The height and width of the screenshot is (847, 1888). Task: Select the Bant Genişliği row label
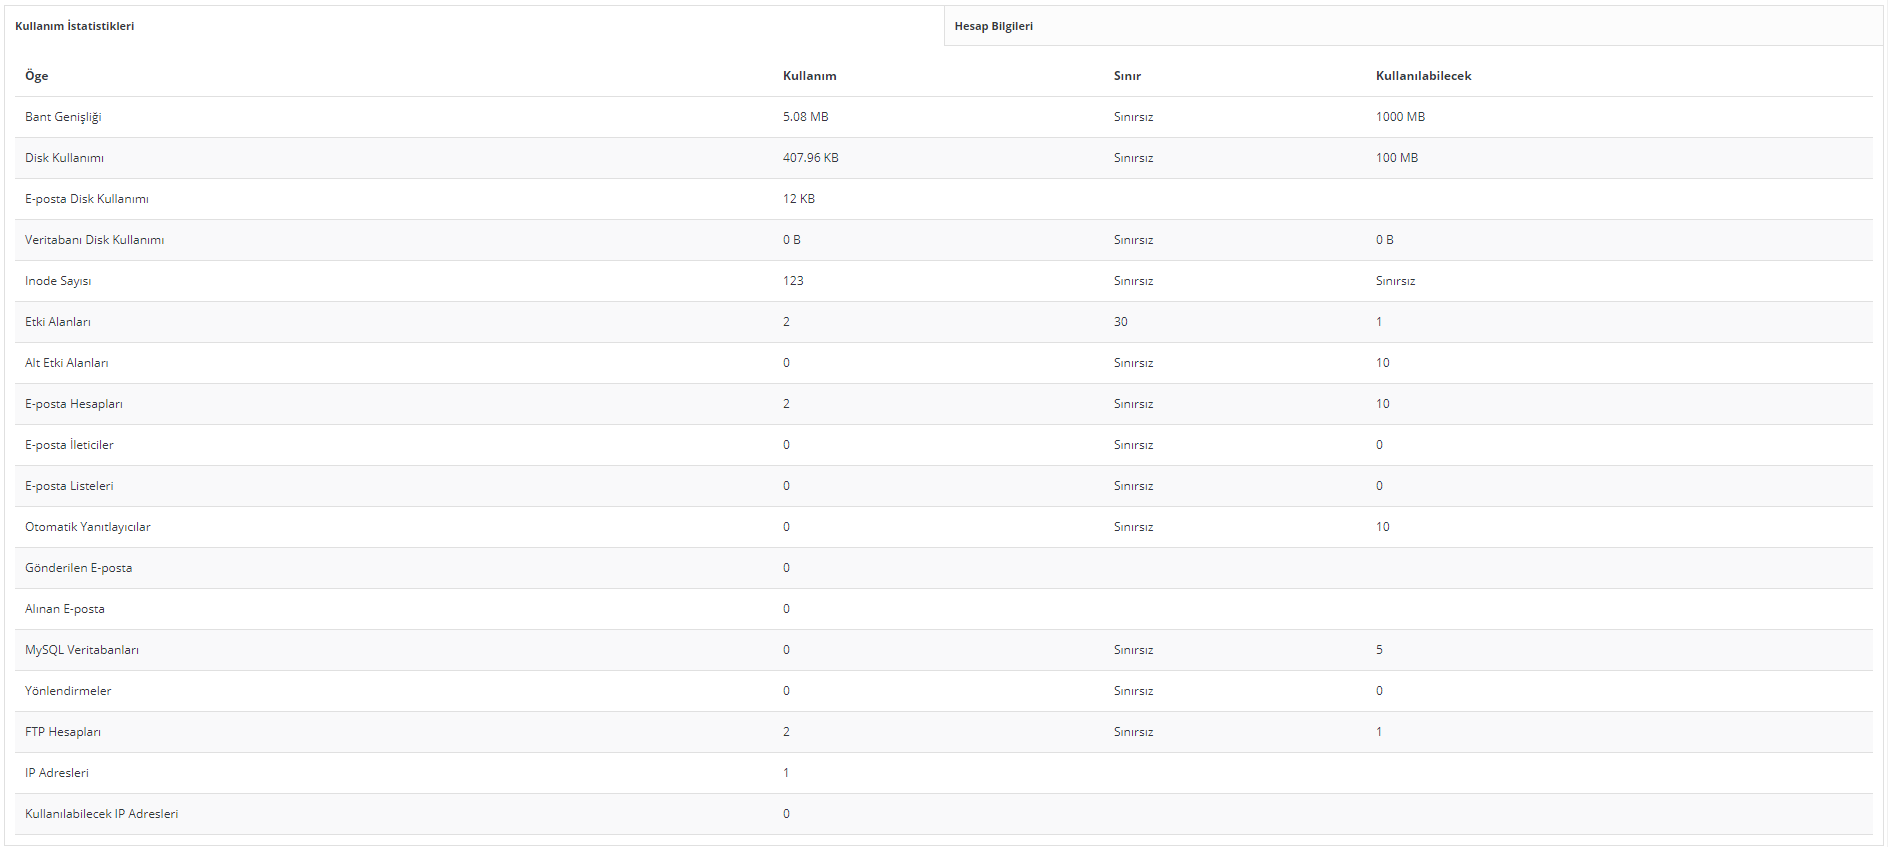[63, 117]
